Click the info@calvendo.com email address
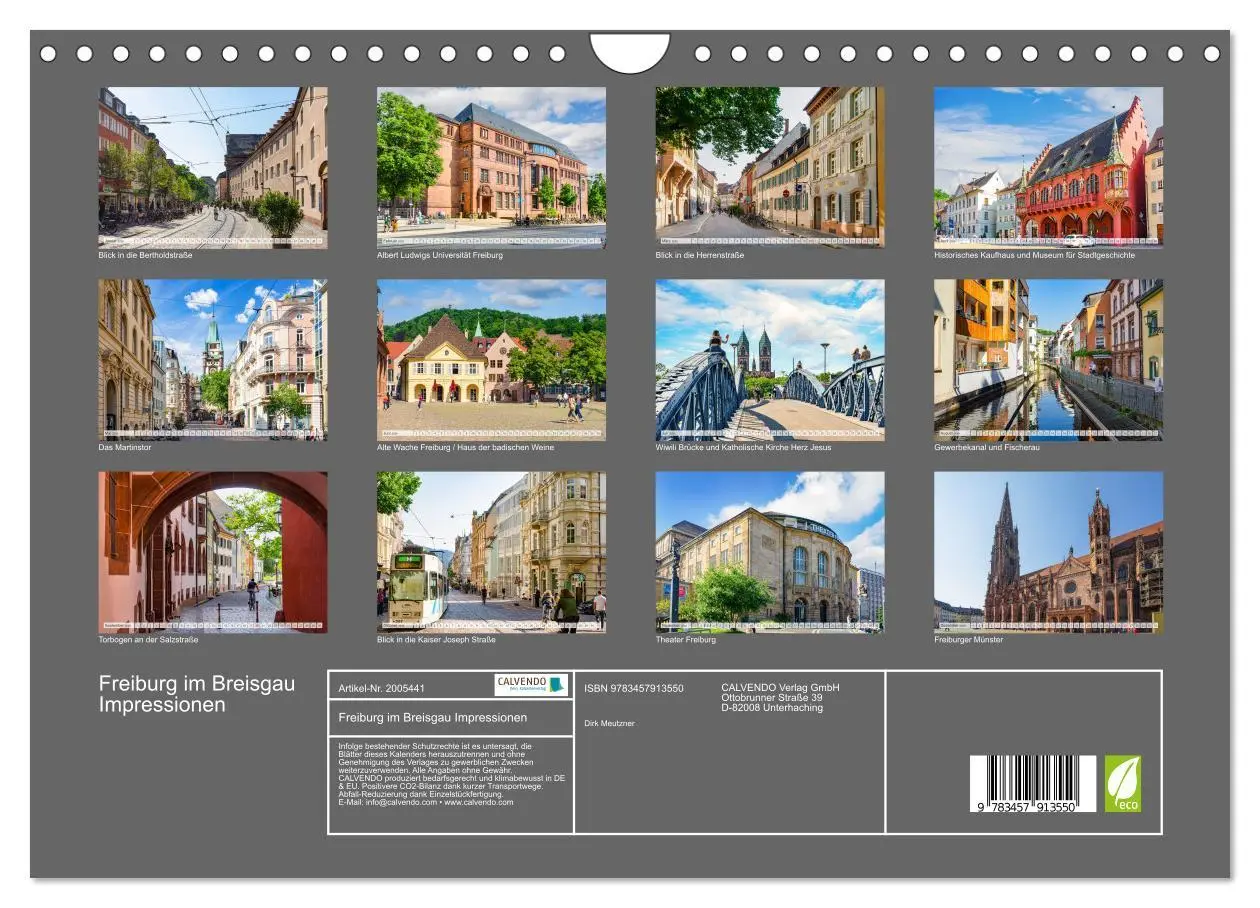The height and width of the screenshot is (908, 1260). click(398, 803)
